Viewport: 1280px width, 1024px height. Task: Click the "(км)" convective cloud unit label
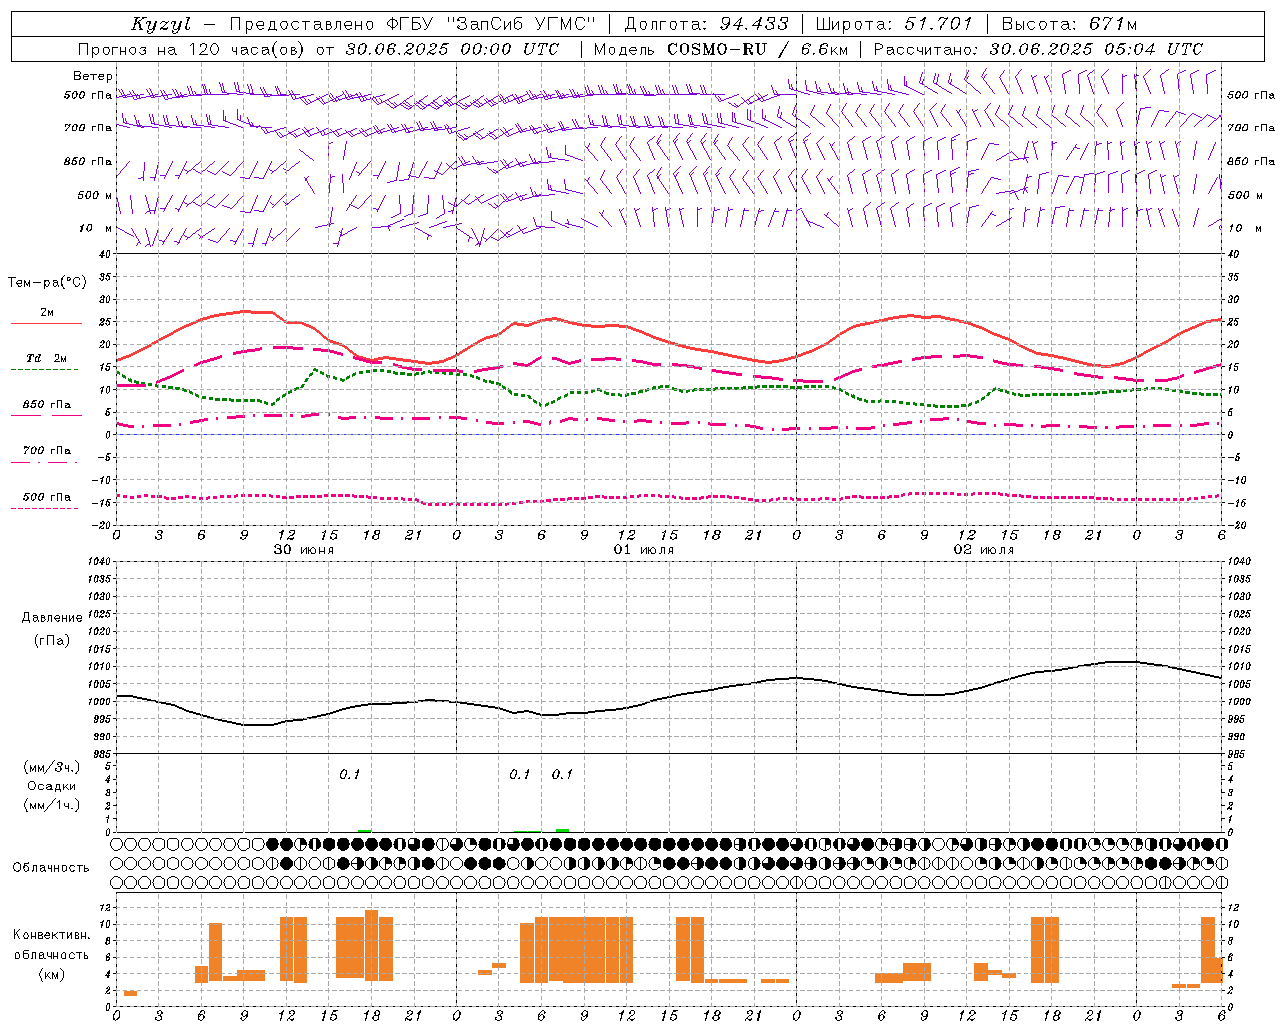[52, 975]
